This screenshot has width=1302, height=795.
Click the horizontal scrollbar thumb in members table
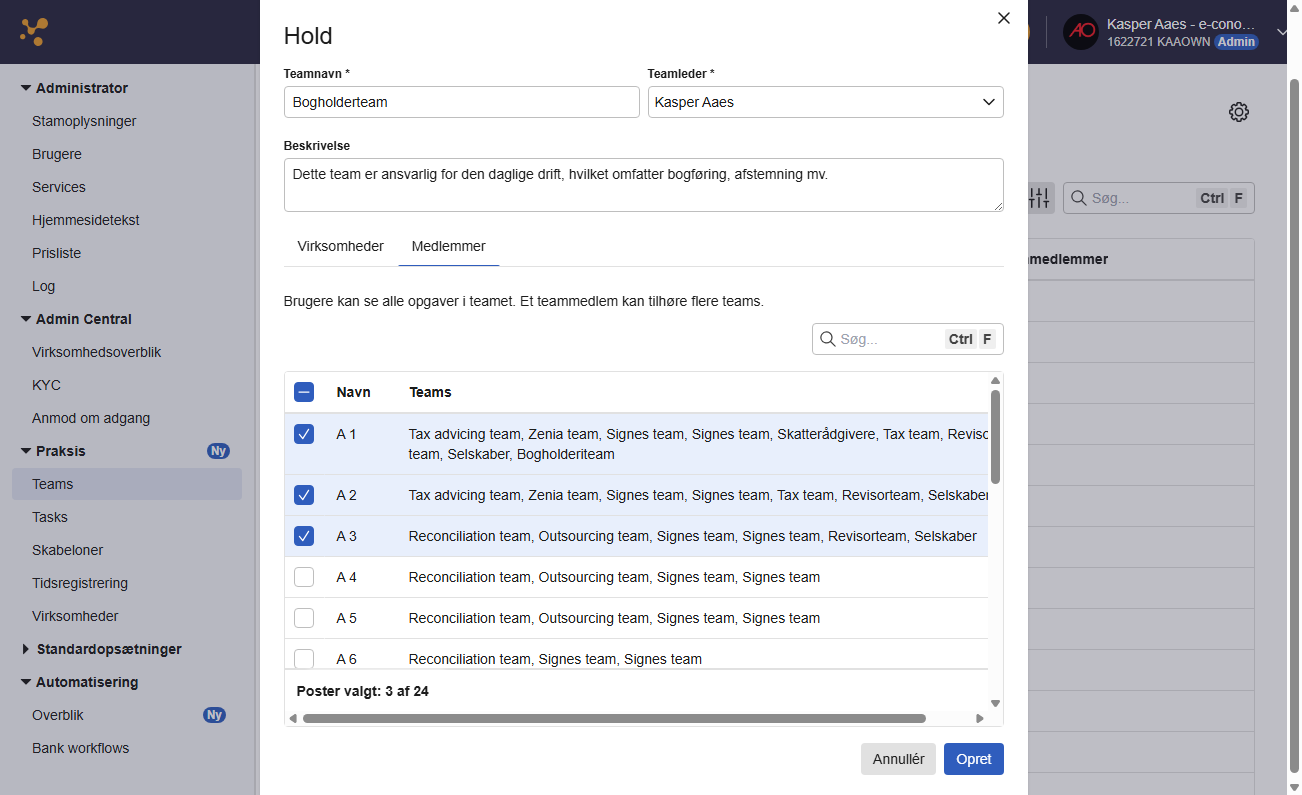(614, 718)
